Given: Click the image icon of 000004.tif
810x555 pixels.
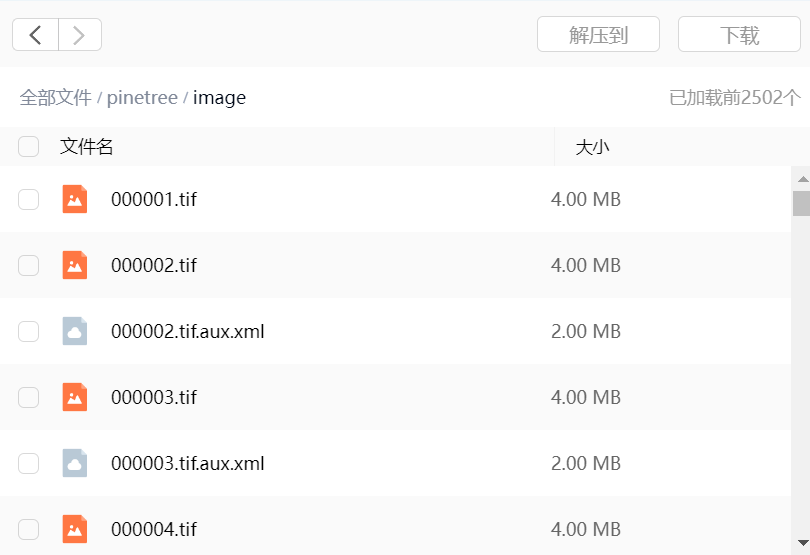Looking at the screenshot, I should [x=74, y=529].
